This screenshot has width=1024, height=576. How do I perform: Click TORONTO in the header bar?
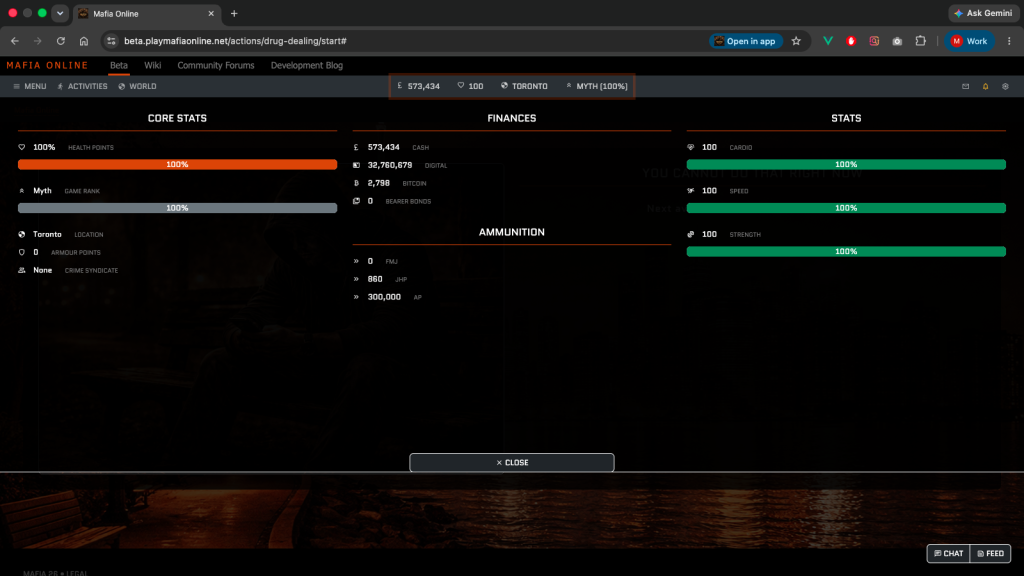coord(524,86)
